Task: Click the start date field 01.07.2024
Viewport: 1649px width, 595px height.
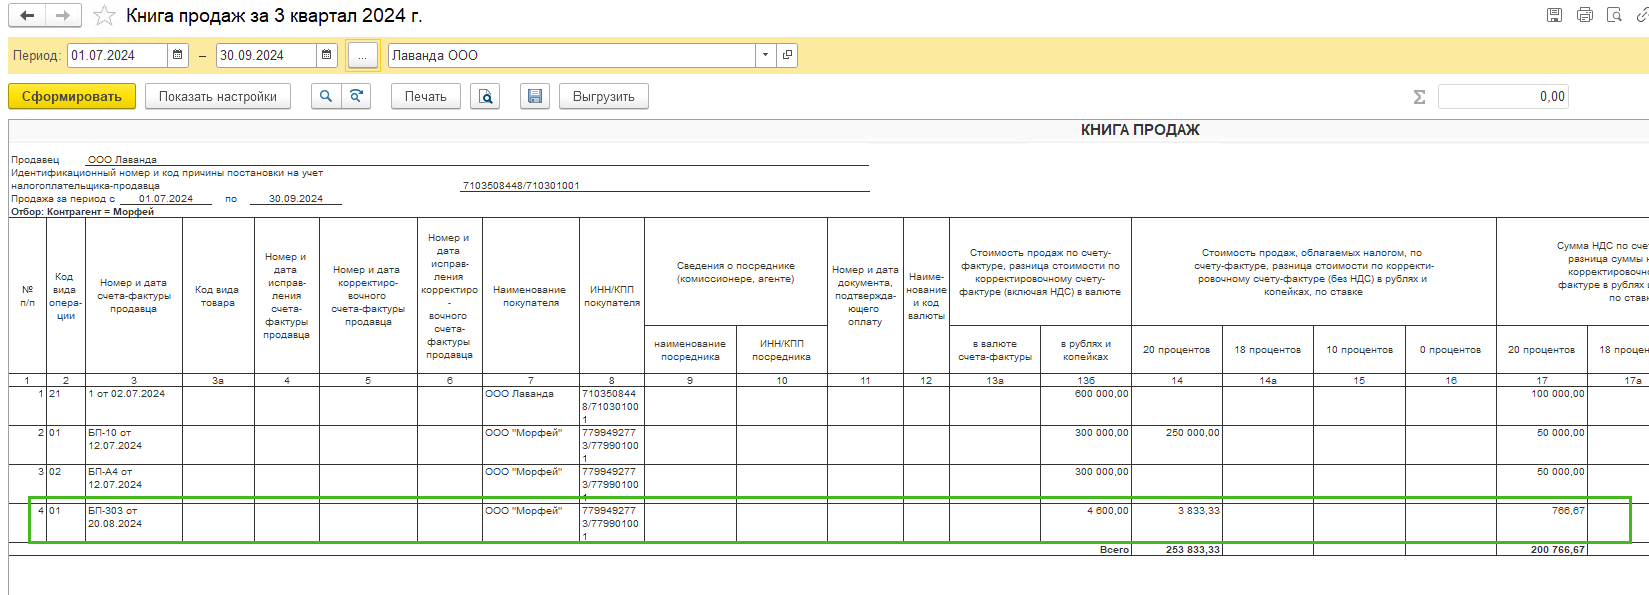Action: (x=117, y=55)
